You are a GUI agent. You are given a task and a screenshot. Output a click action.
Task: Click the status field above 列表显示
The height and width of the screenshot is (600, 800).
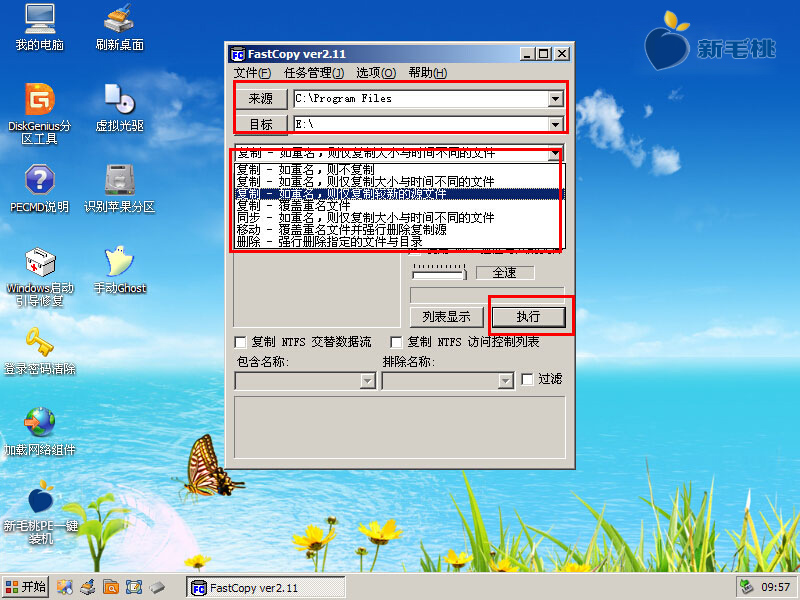click(487, 295)
